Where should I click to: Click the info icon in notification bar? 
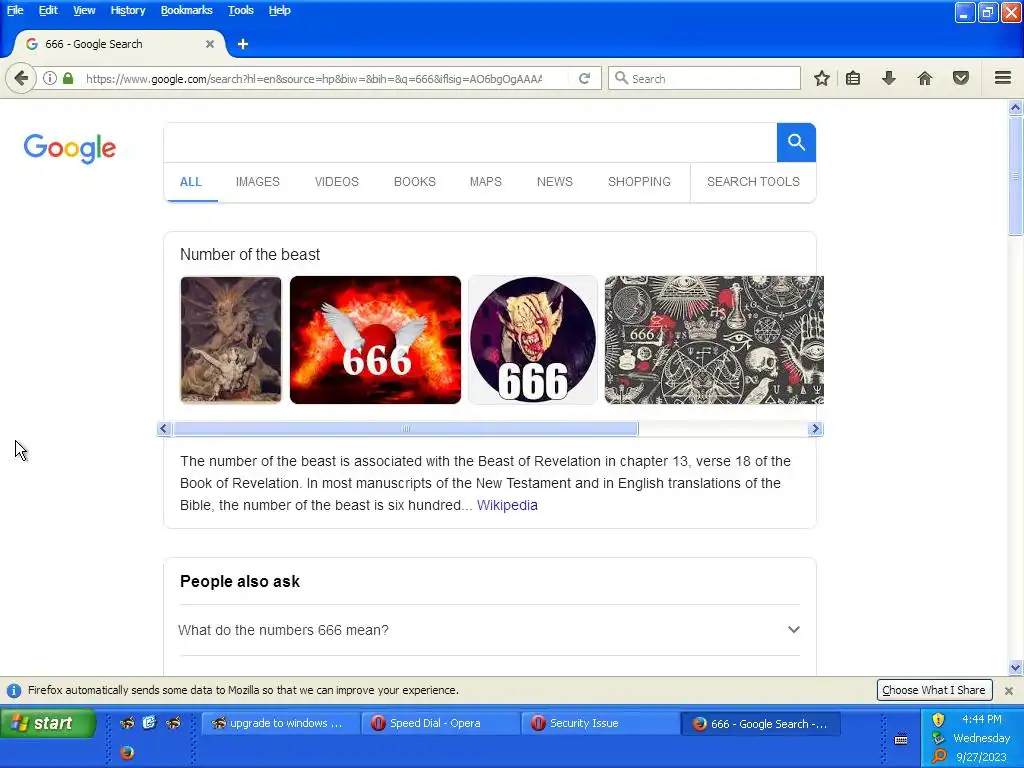click(14, 690)
